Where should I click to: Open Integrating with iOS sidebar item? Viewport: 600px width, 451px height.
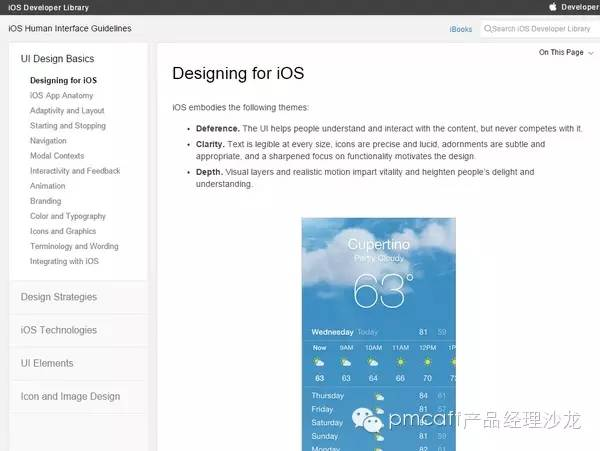tap(64, 261)
